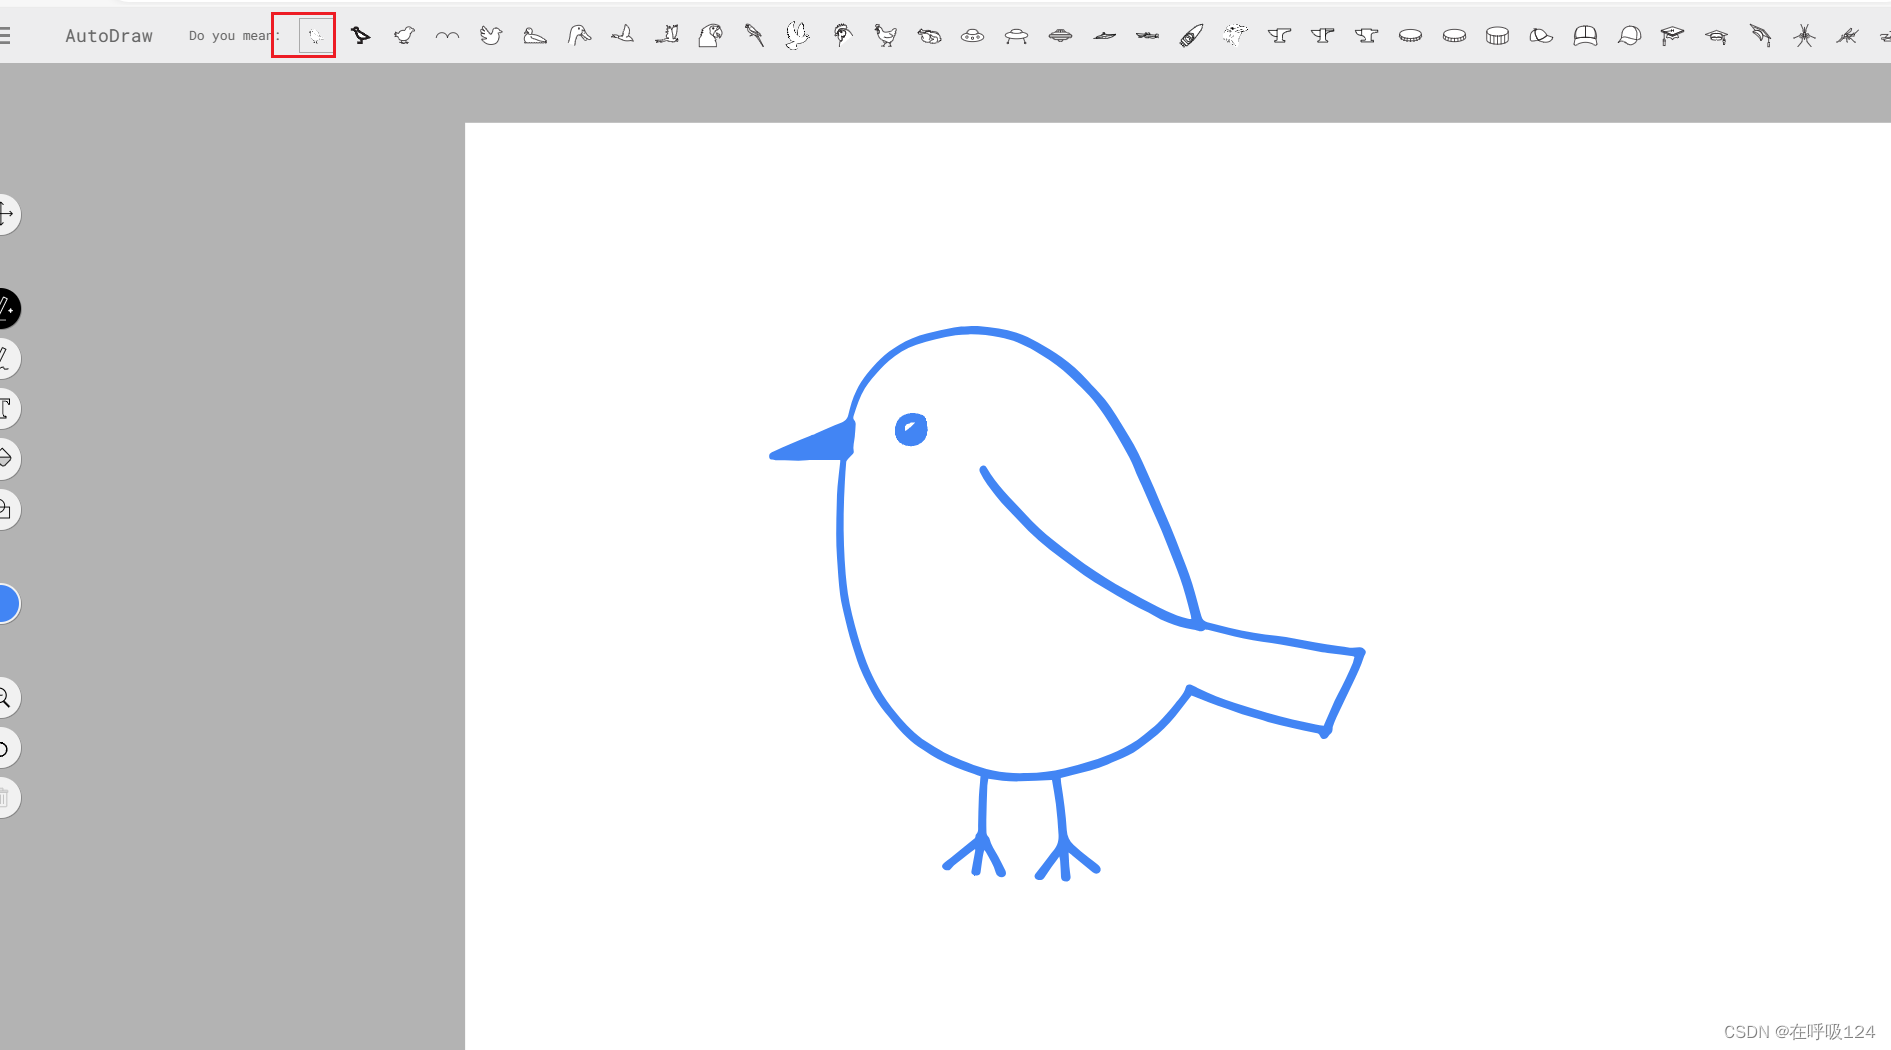Switch to the freehand Draw tool

pos(6,358)
